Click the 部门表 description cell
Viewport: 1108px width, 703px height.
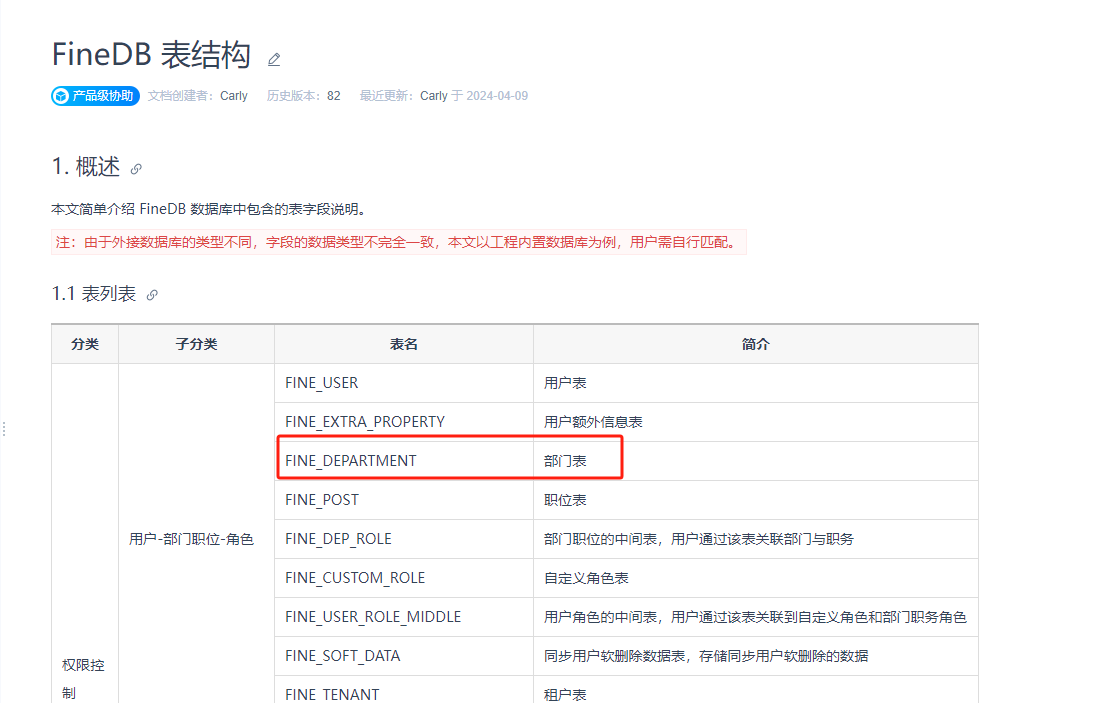(x=755, y=461)
